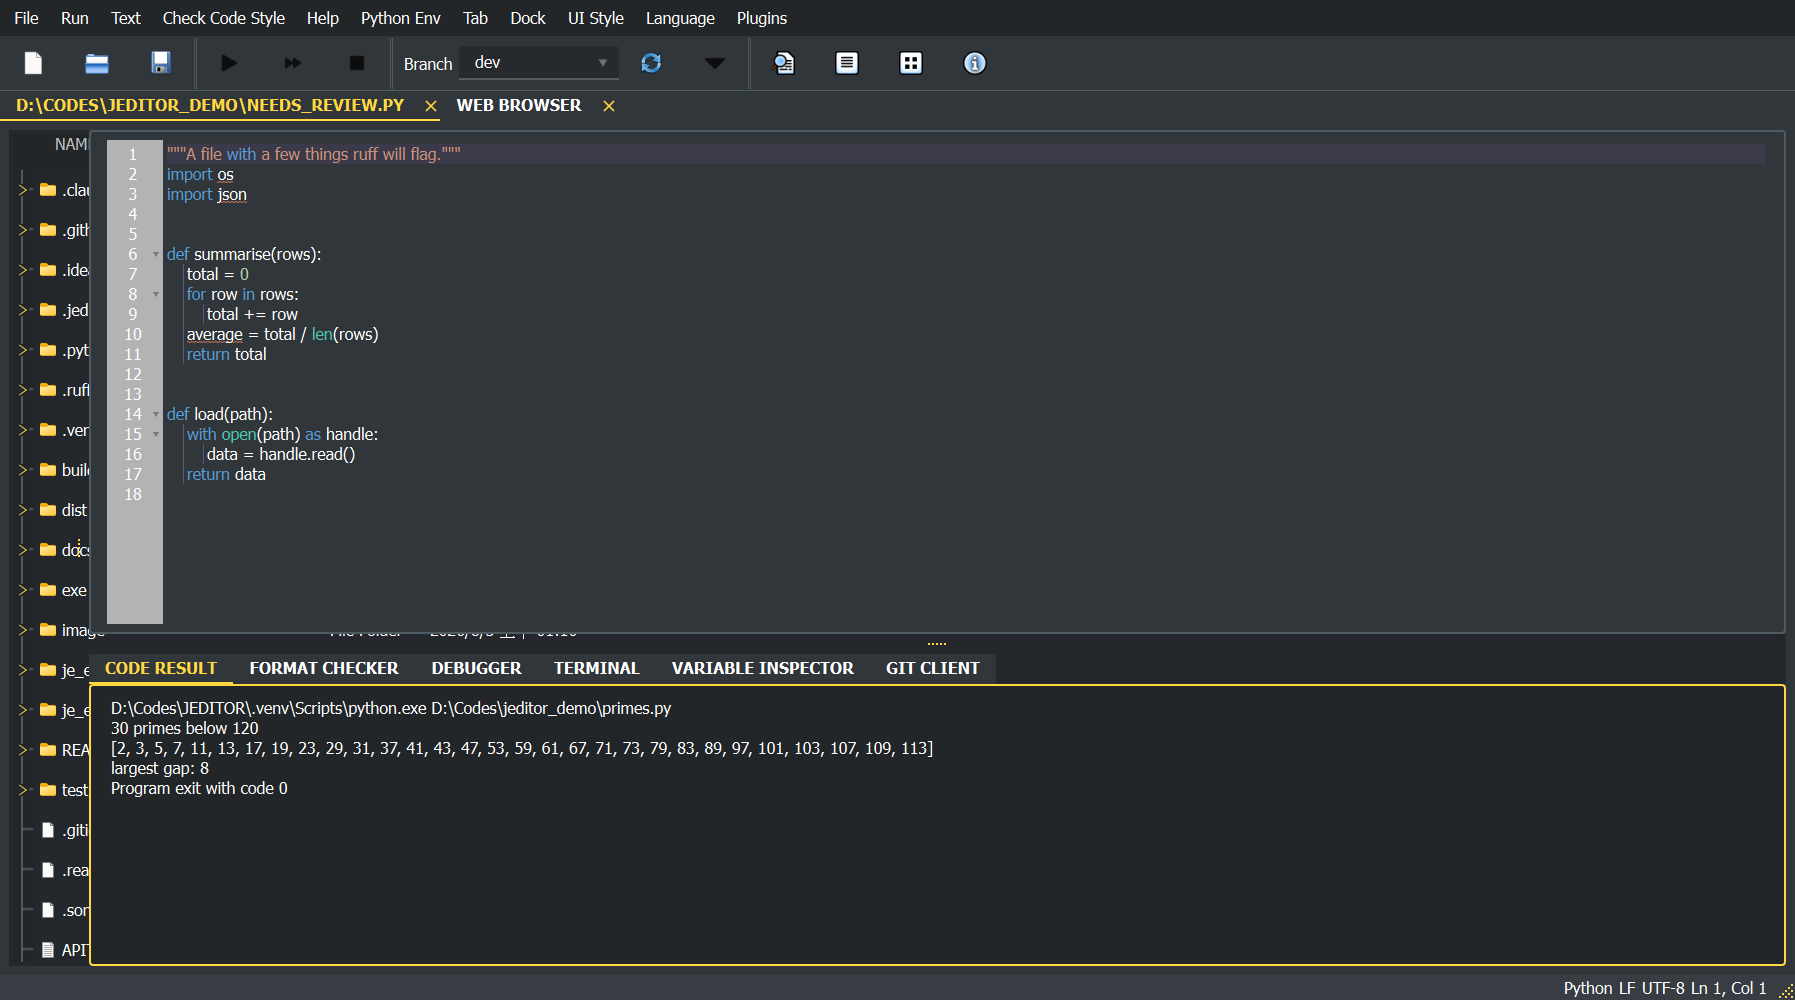Screen dimensions: 1795x1000
Task: Open a file using the toolbar folder icon
Action: tap(97, 63)
